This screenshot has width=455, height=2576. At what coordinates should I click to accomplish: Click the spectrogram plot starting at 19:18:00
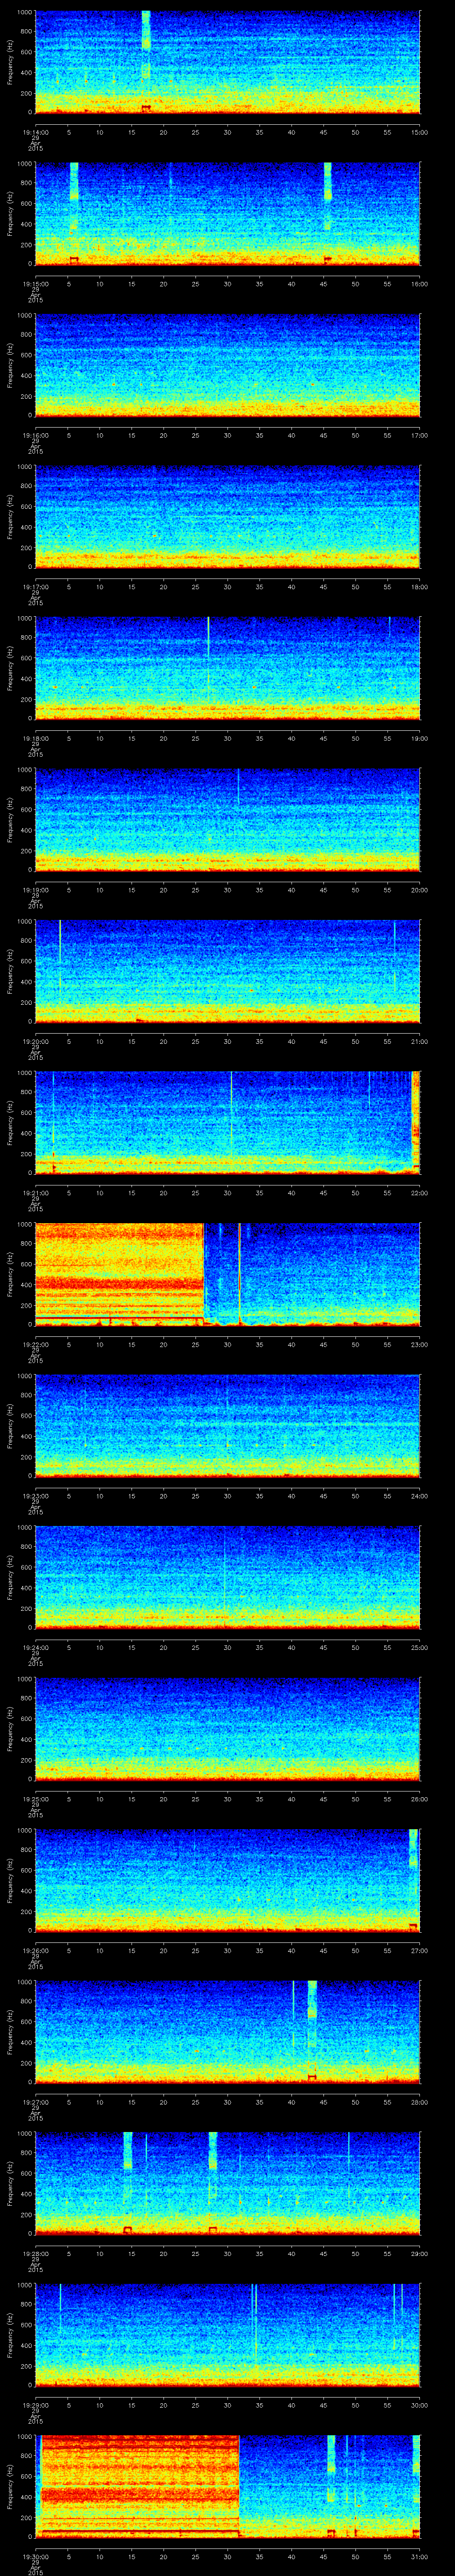click(x=227, y=668)
